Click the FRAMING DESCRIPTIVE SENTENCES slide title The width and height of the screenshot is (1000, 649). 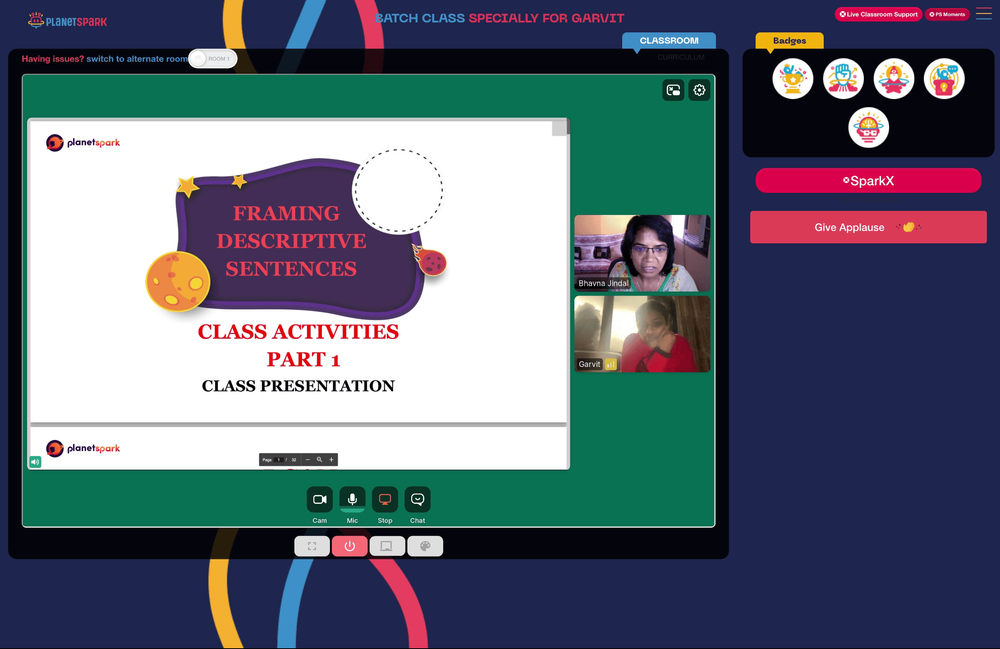[291, 241]
